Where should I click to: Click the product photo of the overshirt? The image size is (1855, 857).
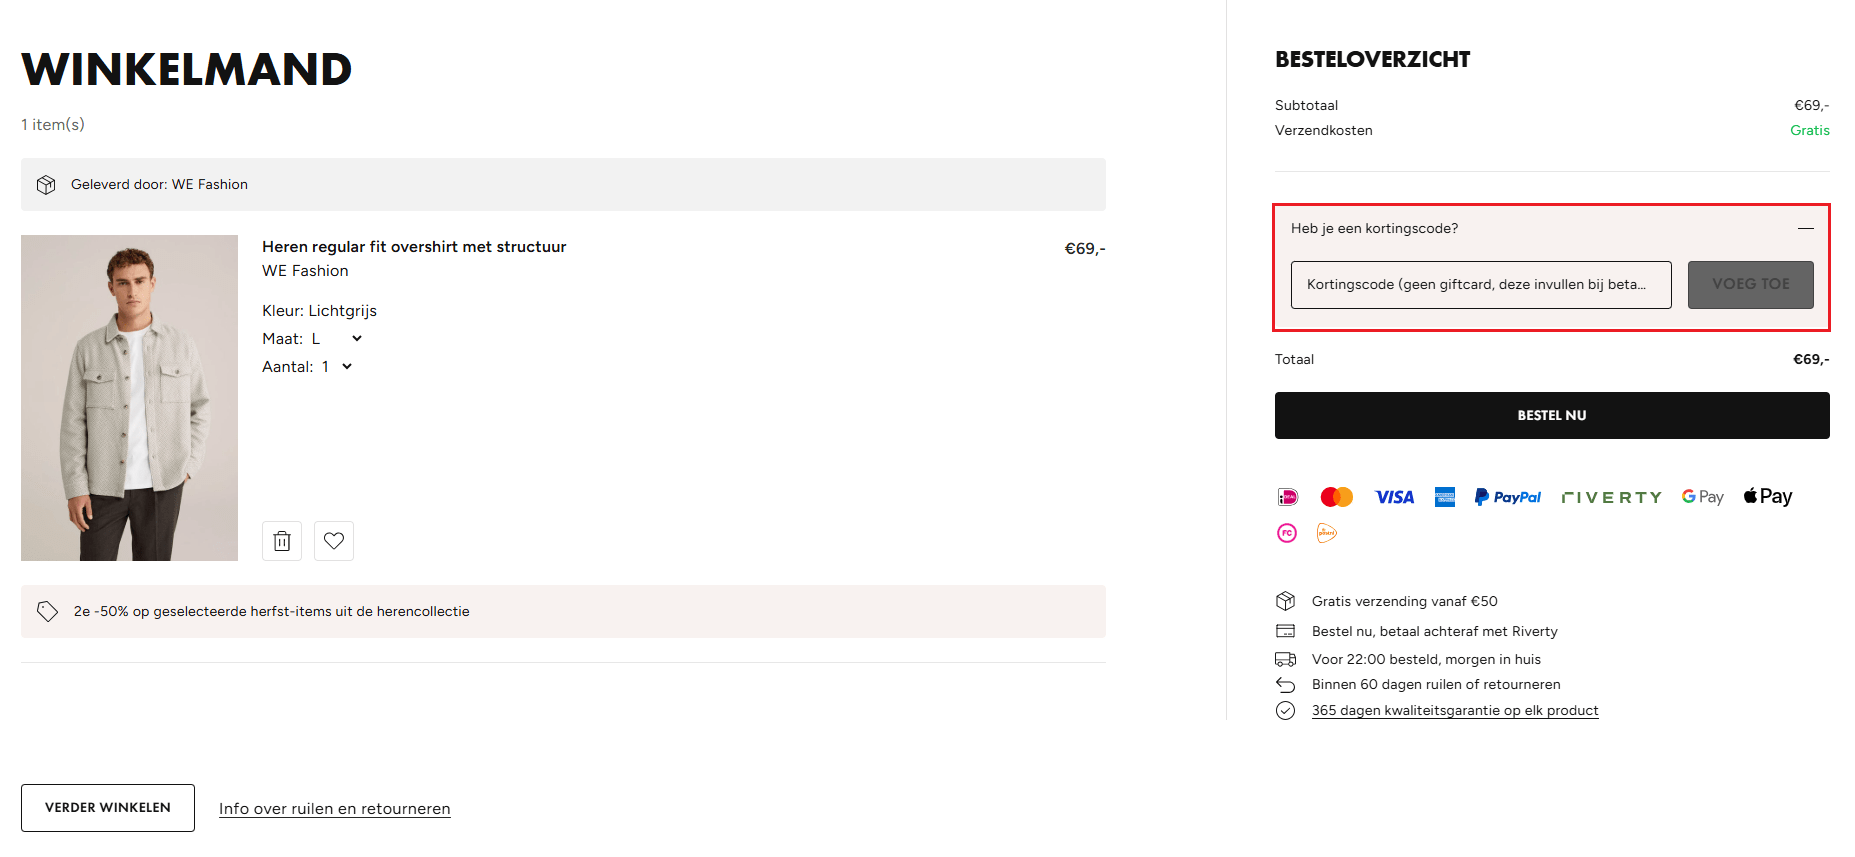(x=129, y=397)
